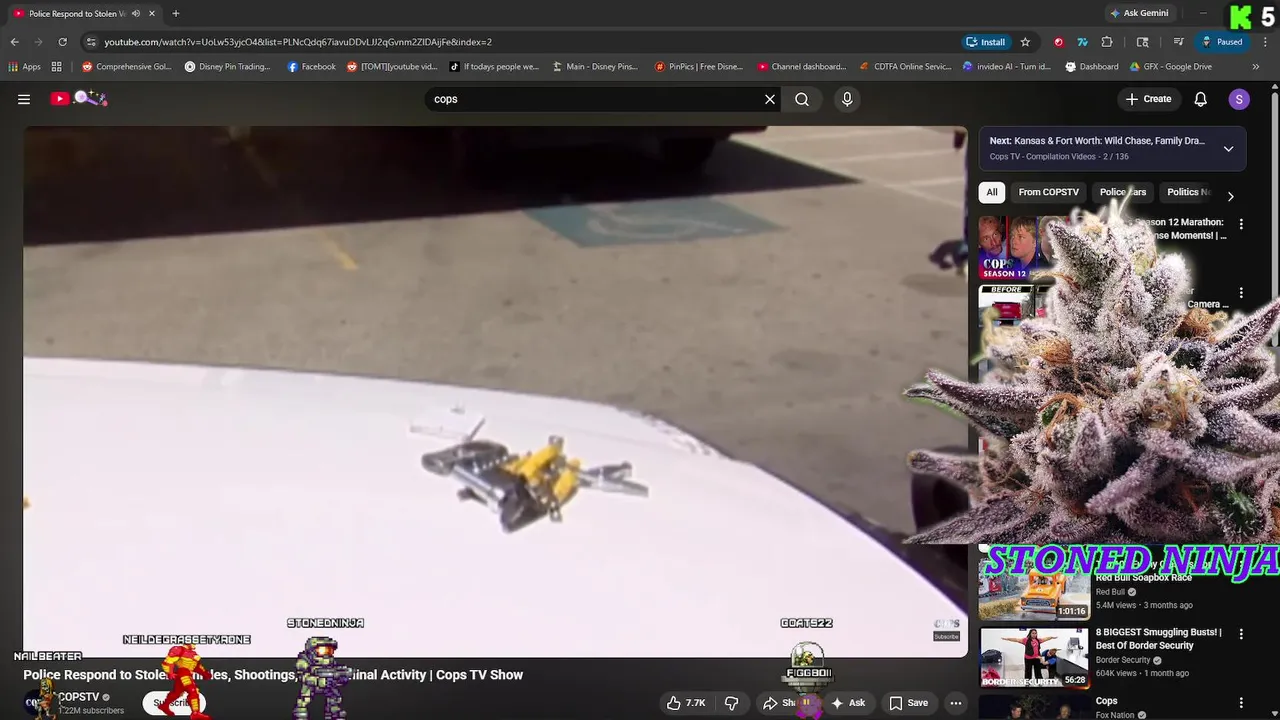The height and width of the screenshot is (720, 1280).
Task: Open Disney Pin Trading bookmark
Action: tap(228, 67)
